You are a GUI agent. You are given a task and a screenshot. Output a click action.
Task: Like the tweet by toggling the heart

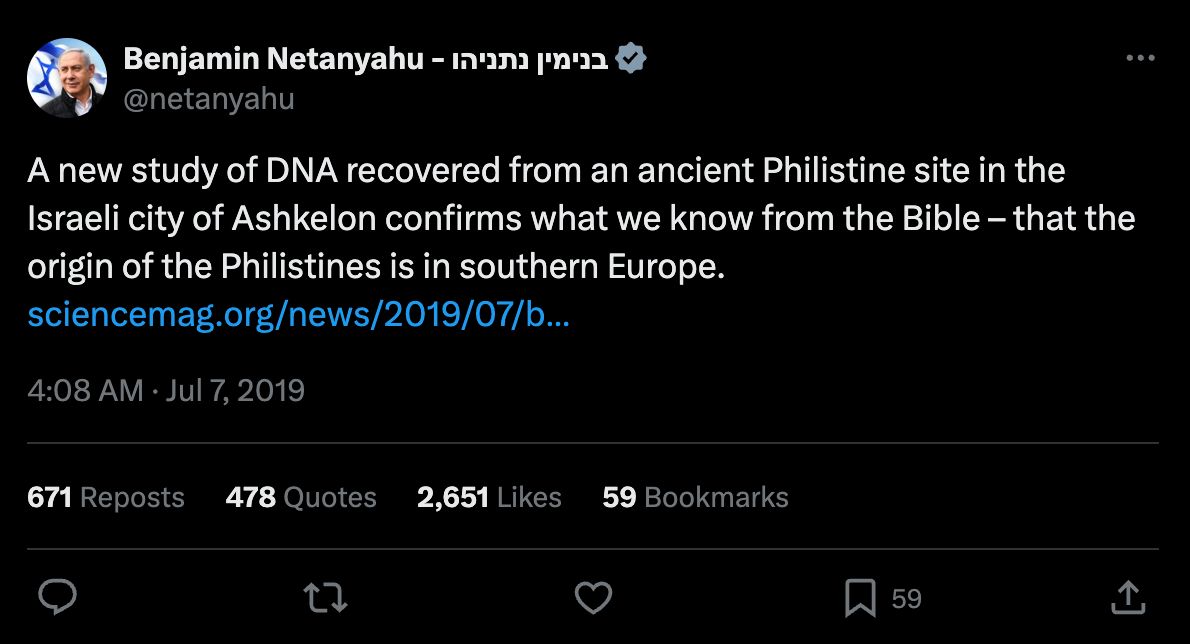pyautogui.click(x=593, y=596)
